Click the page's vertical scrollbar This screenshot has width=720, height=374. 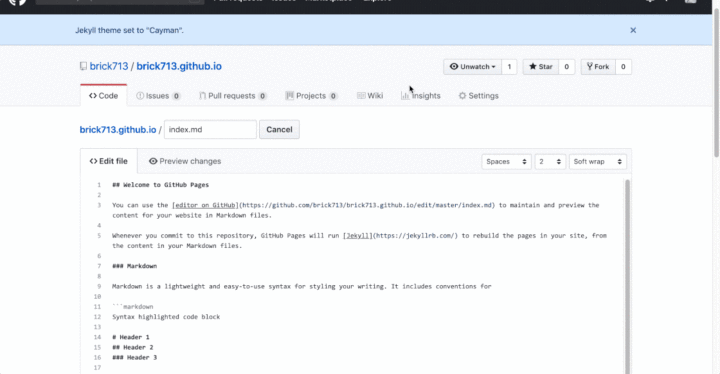click(716, 83)
